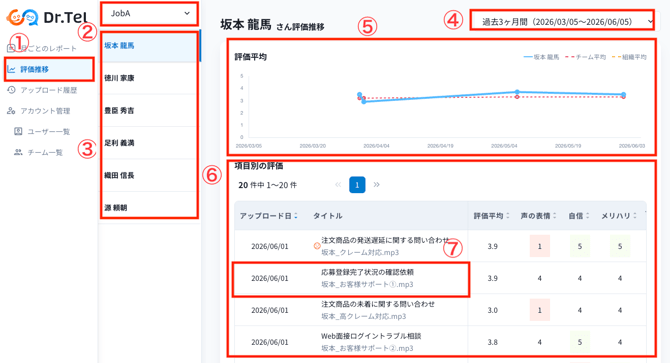
Task: Click the 20 件中 1〜20 件 count text
Action: pos(267,185)
